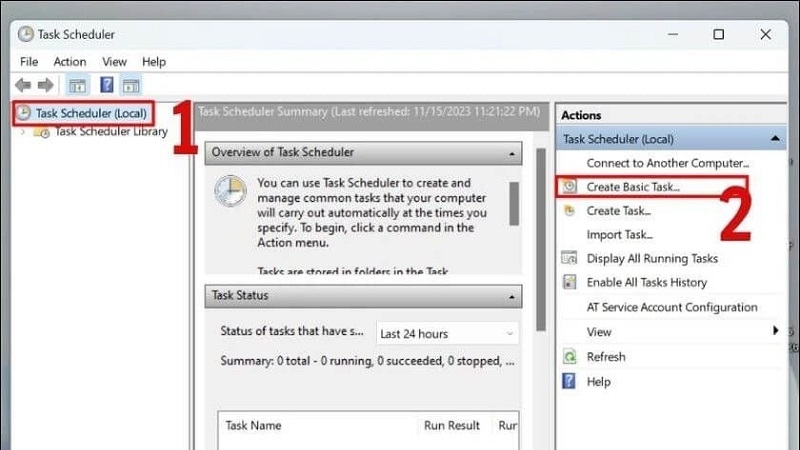Collapse the Task Status section
800x450 pixels.
tap(512, 296)
